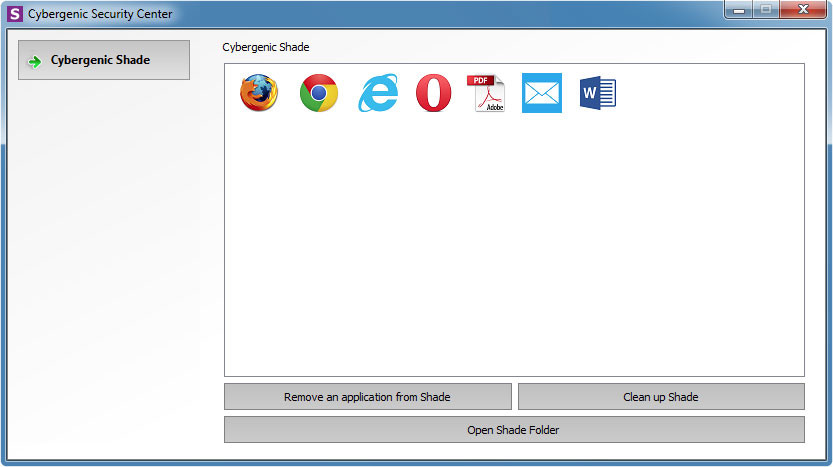Close the Cybergenic Security Center window
Image resolution: width=833 pixels, height=467 pixels.
803,10
